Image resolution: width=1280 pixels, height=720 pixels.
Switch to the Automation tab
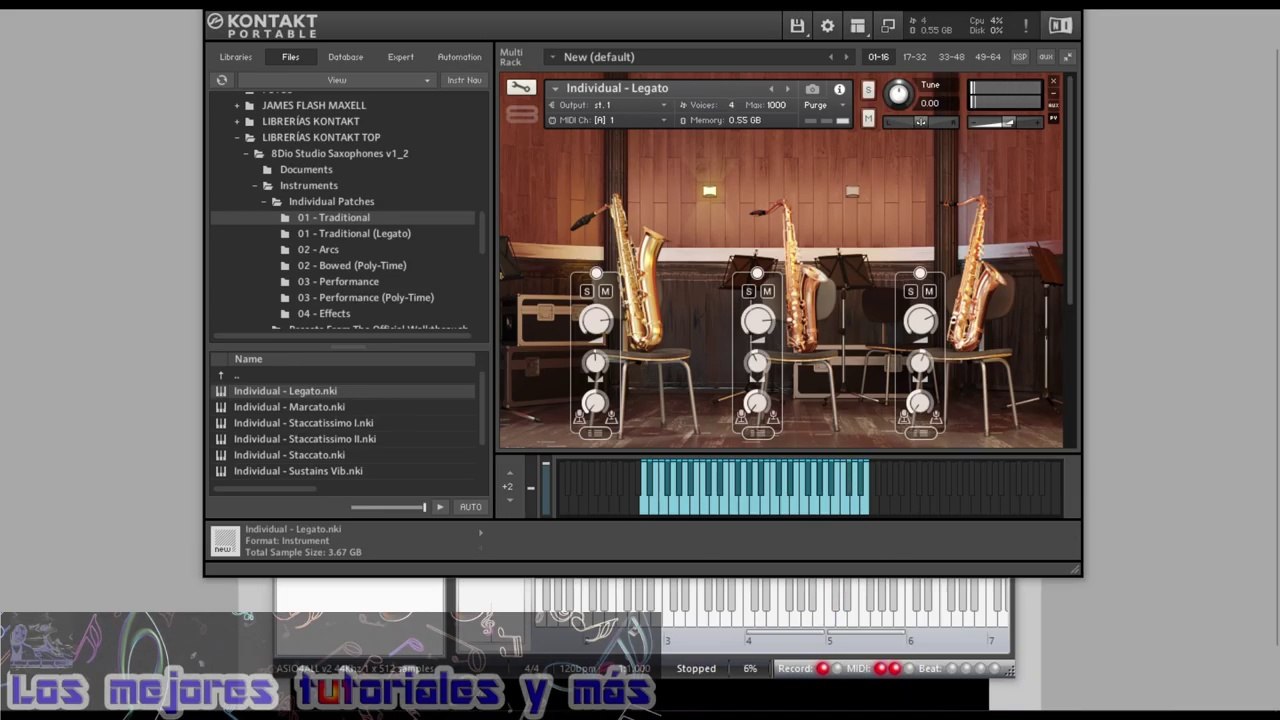459,57
